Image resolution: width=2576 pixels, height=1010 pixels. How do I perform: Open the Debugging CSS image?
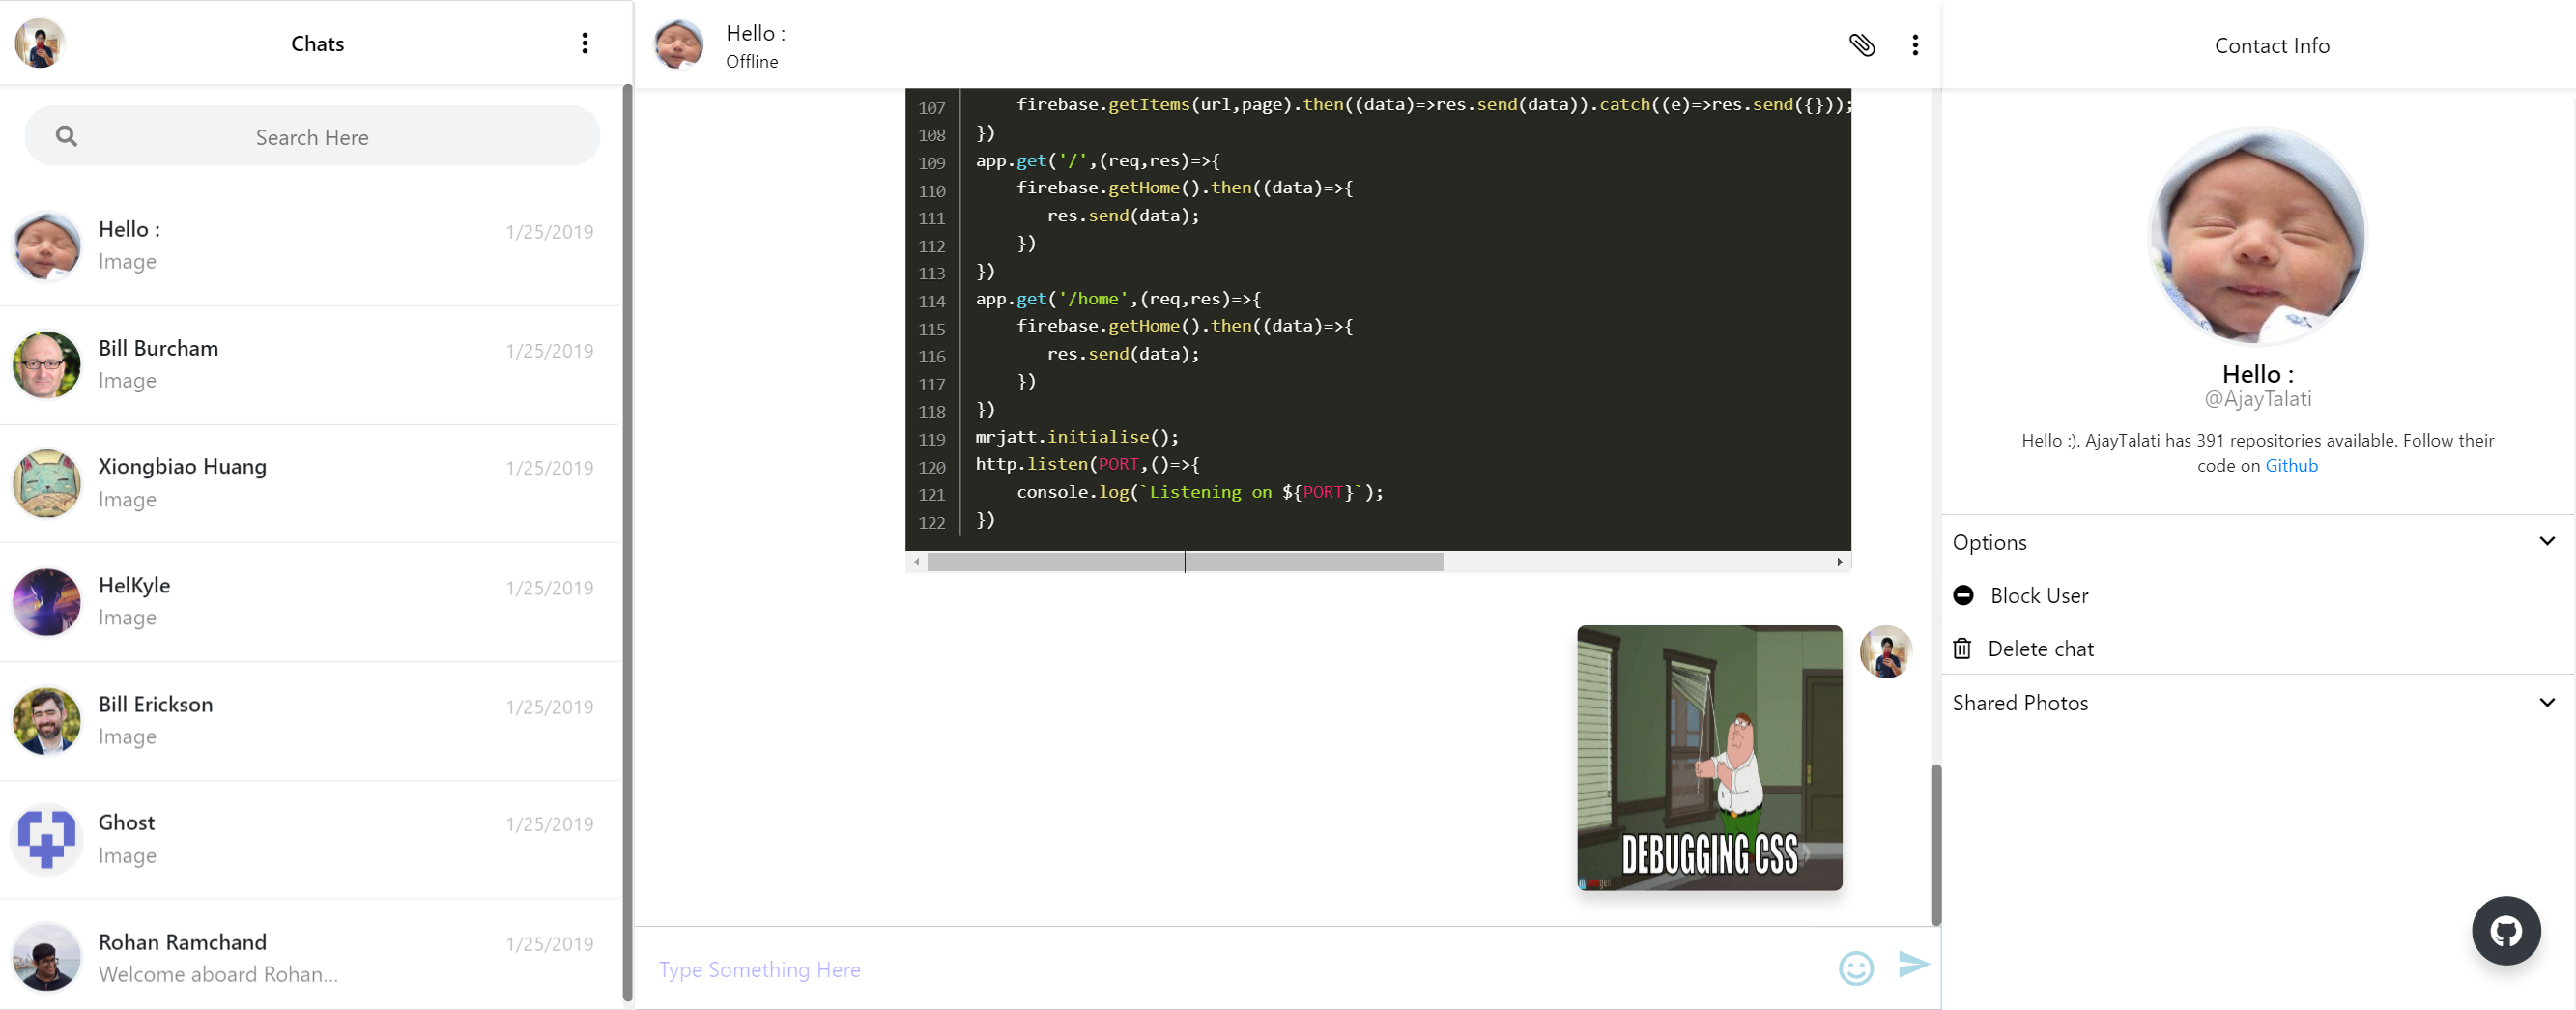(1709, 758)
